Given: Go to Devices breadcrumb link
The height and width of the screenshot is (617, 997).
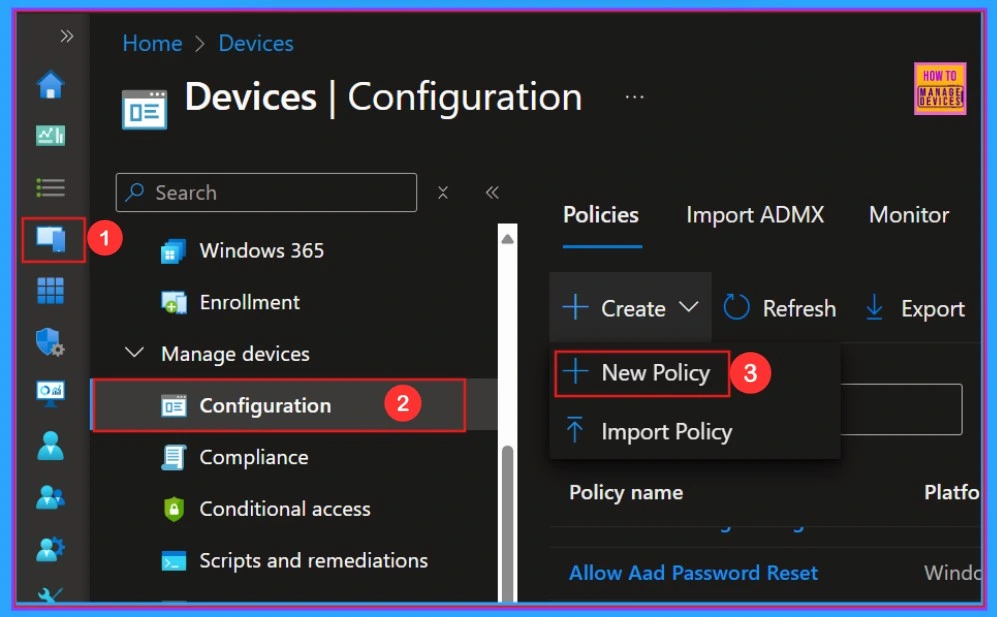Looking at the screenshot, I should pos(256,43).
